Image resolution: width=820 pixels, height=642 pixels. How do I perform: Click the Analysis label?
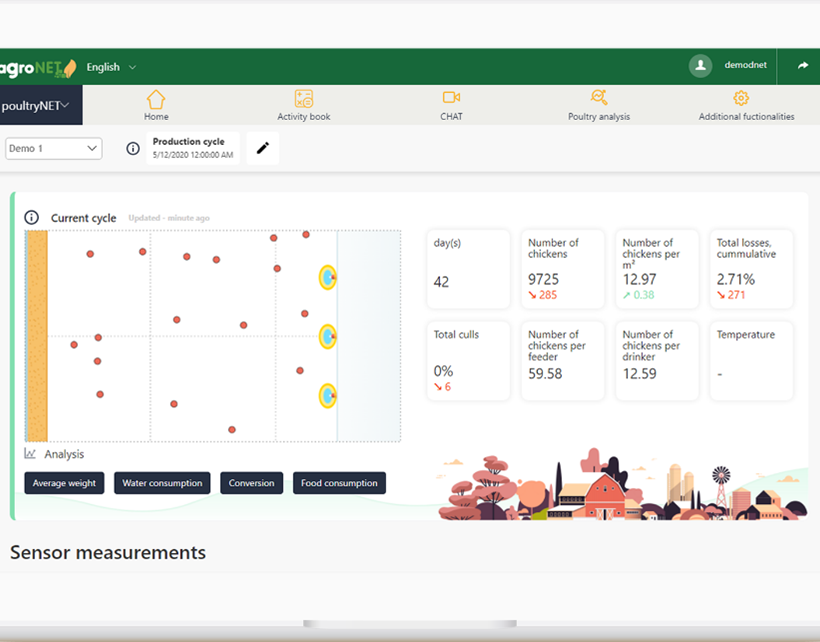[x=64, y=454]
